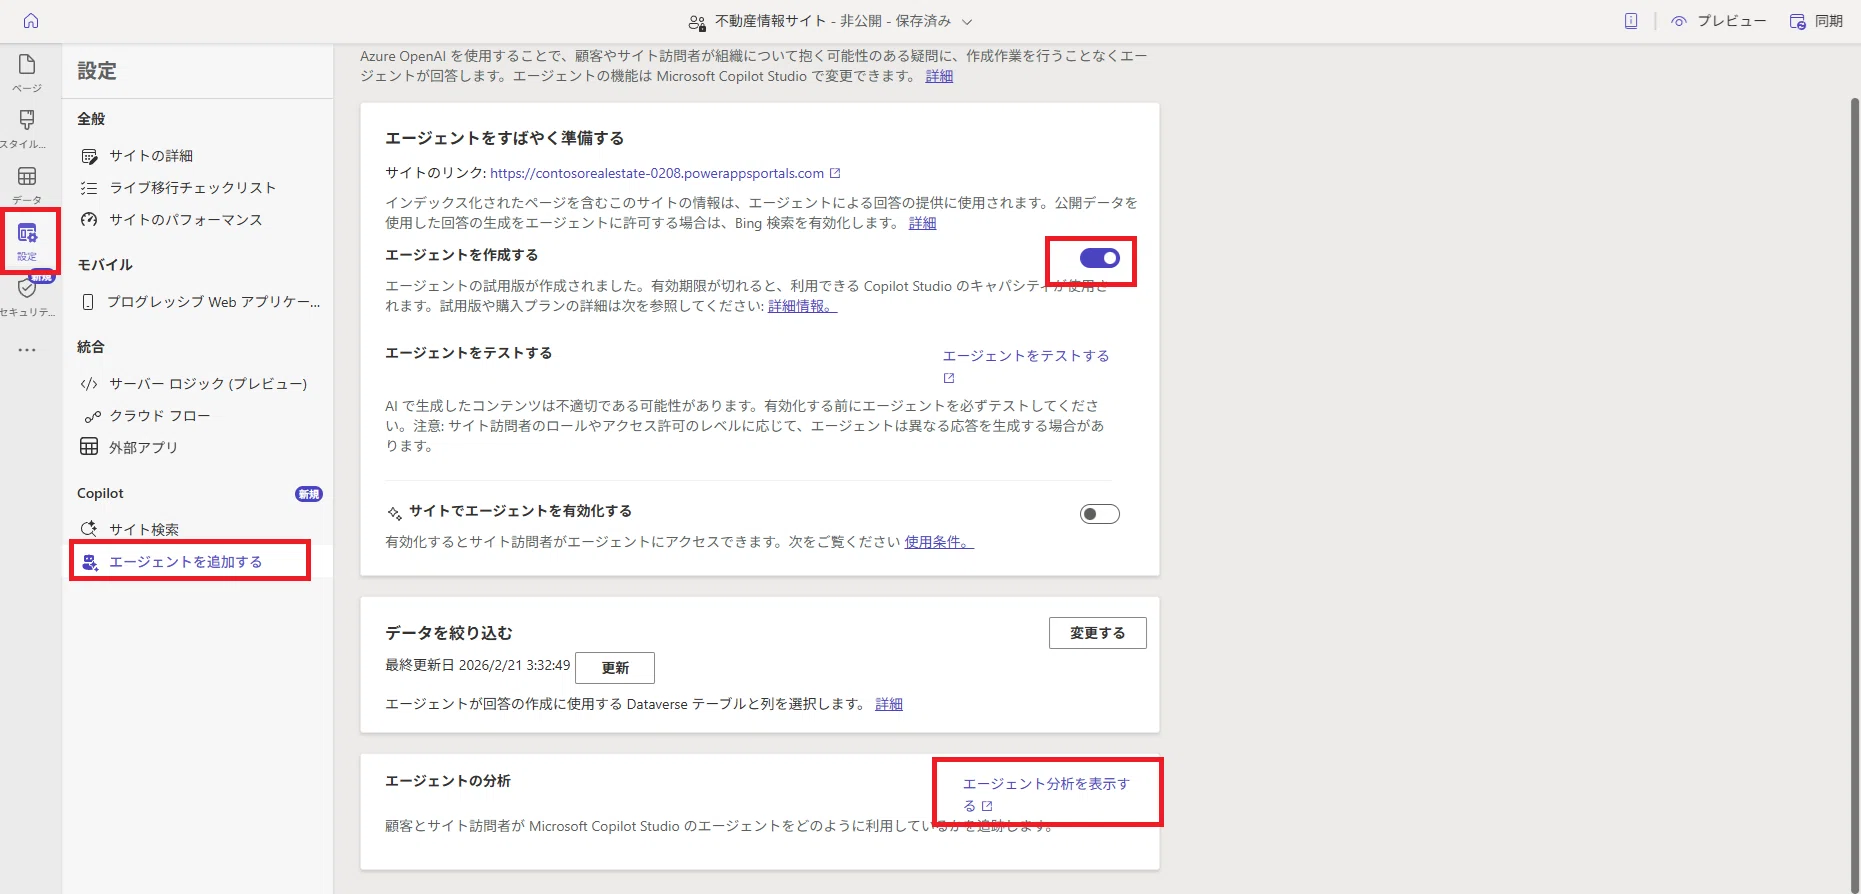Click 詳細 link after Bing 検索 sentence
The width and height of the screenshot is (1861, 894).
[922, 223]
